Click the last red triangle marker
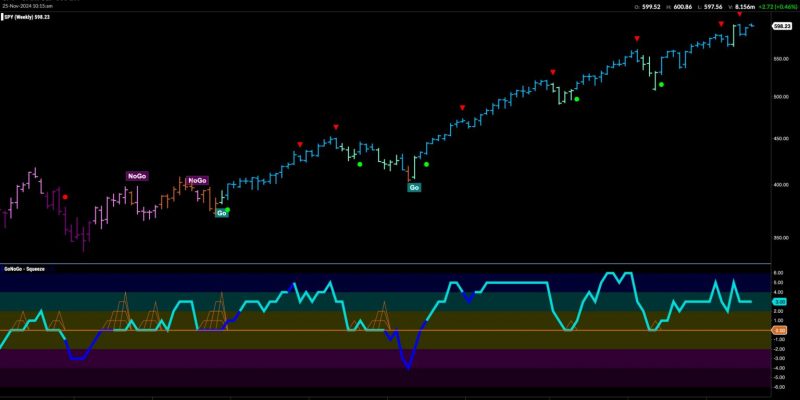Image resolution: width=800 pixels, height=400 pixels. [739, 14]
